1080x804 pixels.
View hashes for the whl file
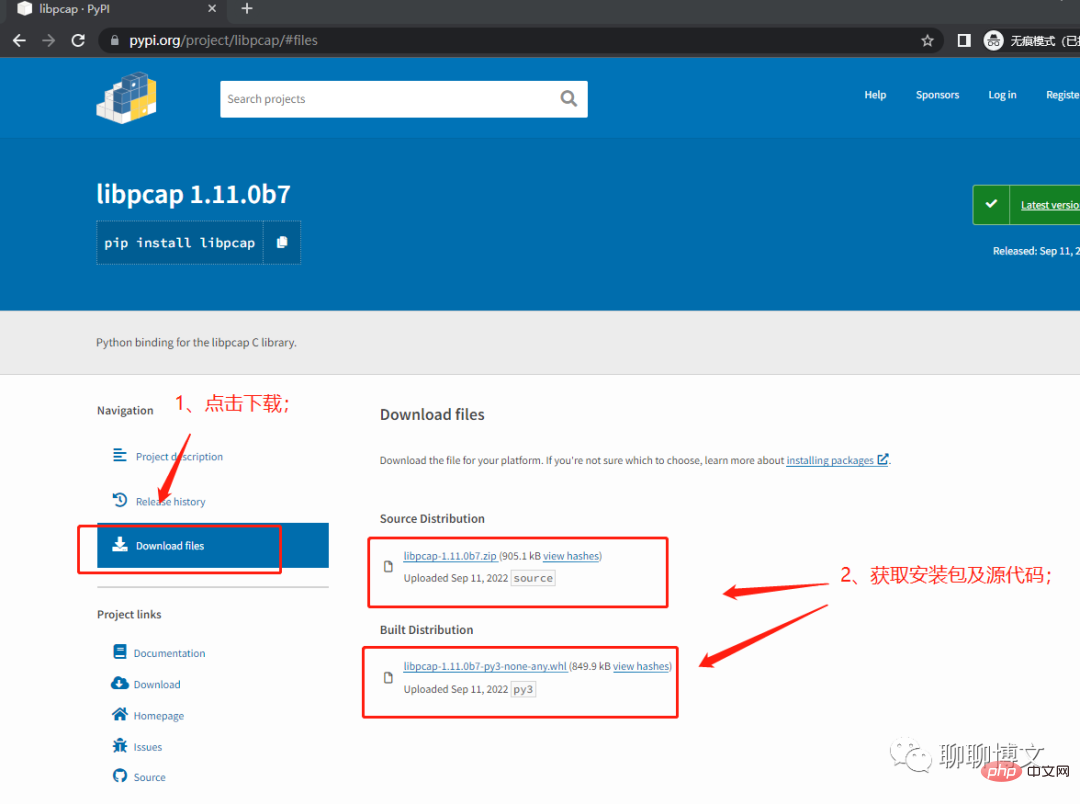[641, 666]
